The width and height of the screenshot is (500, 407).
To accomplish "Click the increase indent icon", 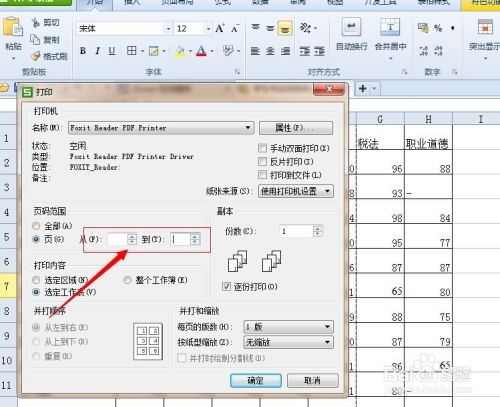I will (319, 51).
